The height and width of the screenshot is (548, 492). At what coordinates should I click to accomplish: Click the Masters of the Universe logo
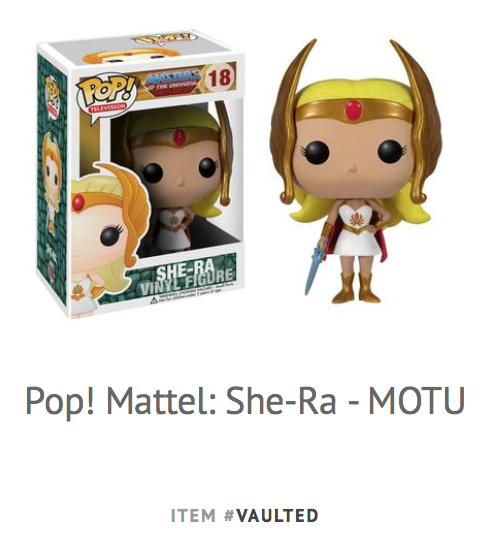point(173,80)
